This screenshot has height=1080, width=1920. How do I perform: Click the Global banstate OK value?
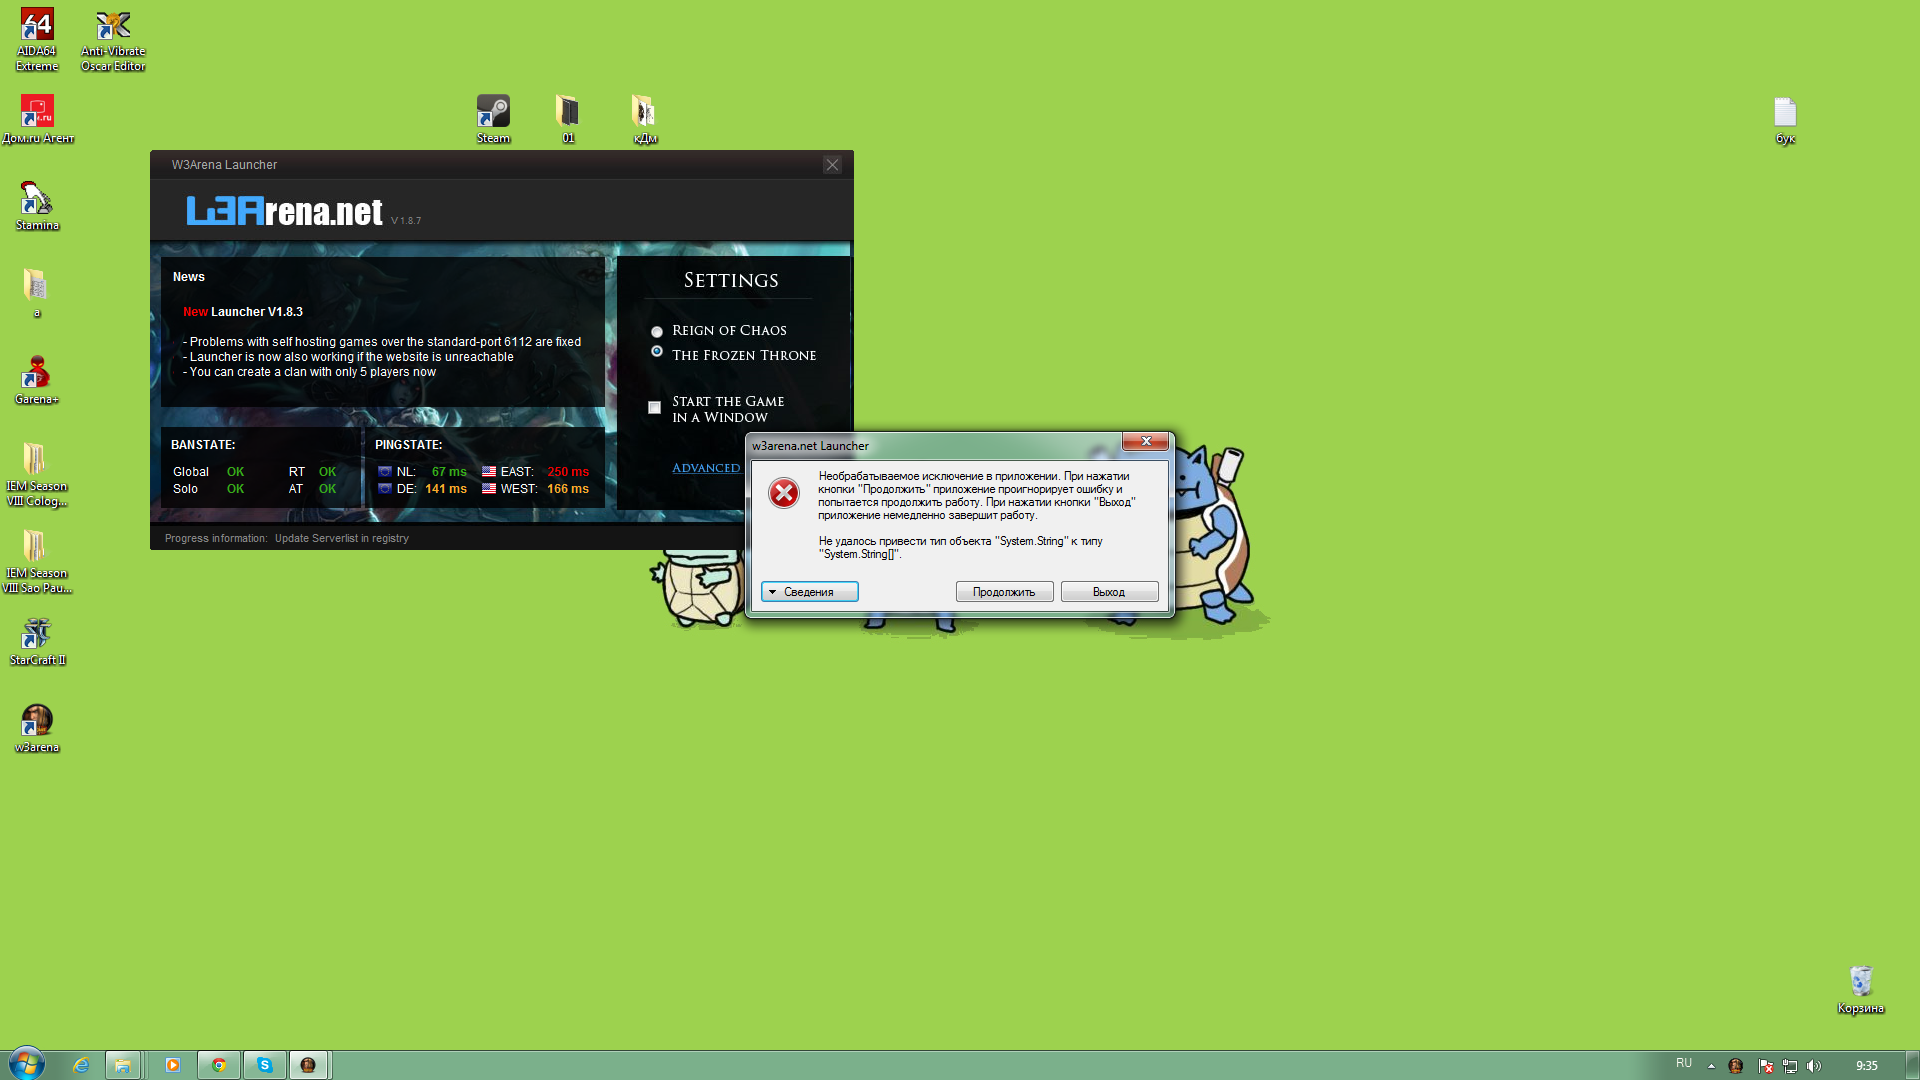pos(235,472)
